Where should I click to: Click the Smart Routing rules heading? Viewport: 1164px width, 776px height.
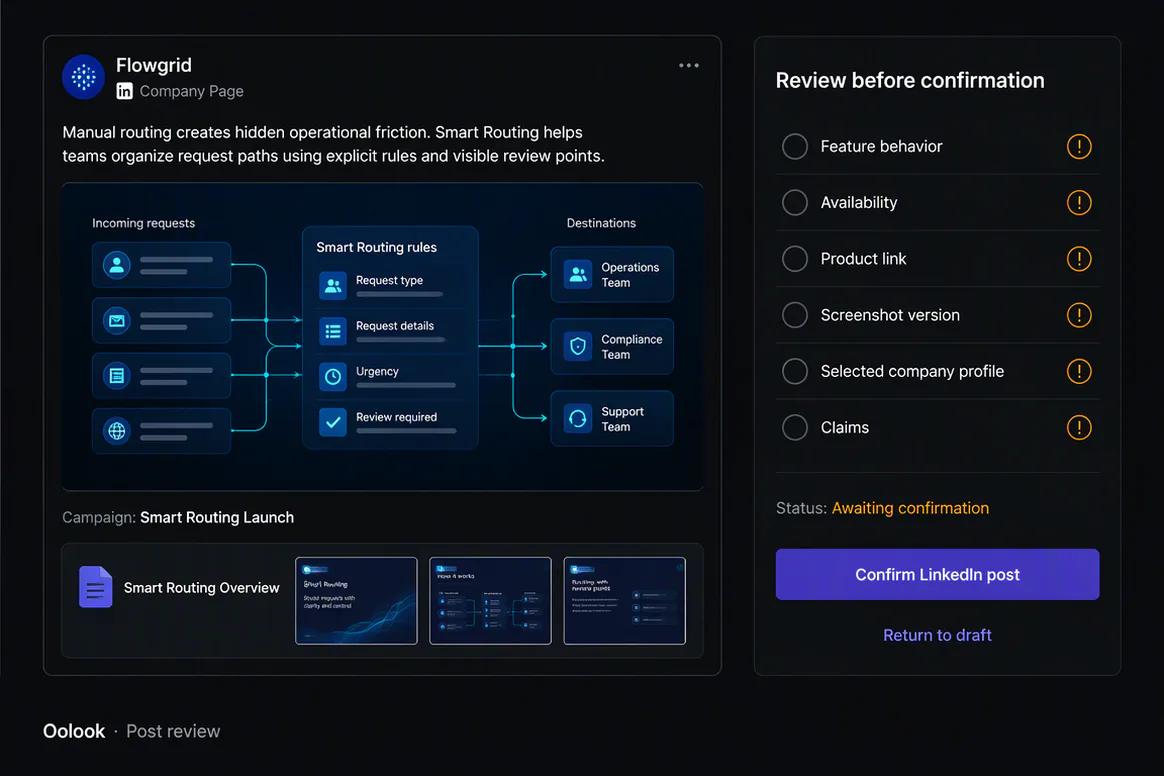[x=376, y=247]
